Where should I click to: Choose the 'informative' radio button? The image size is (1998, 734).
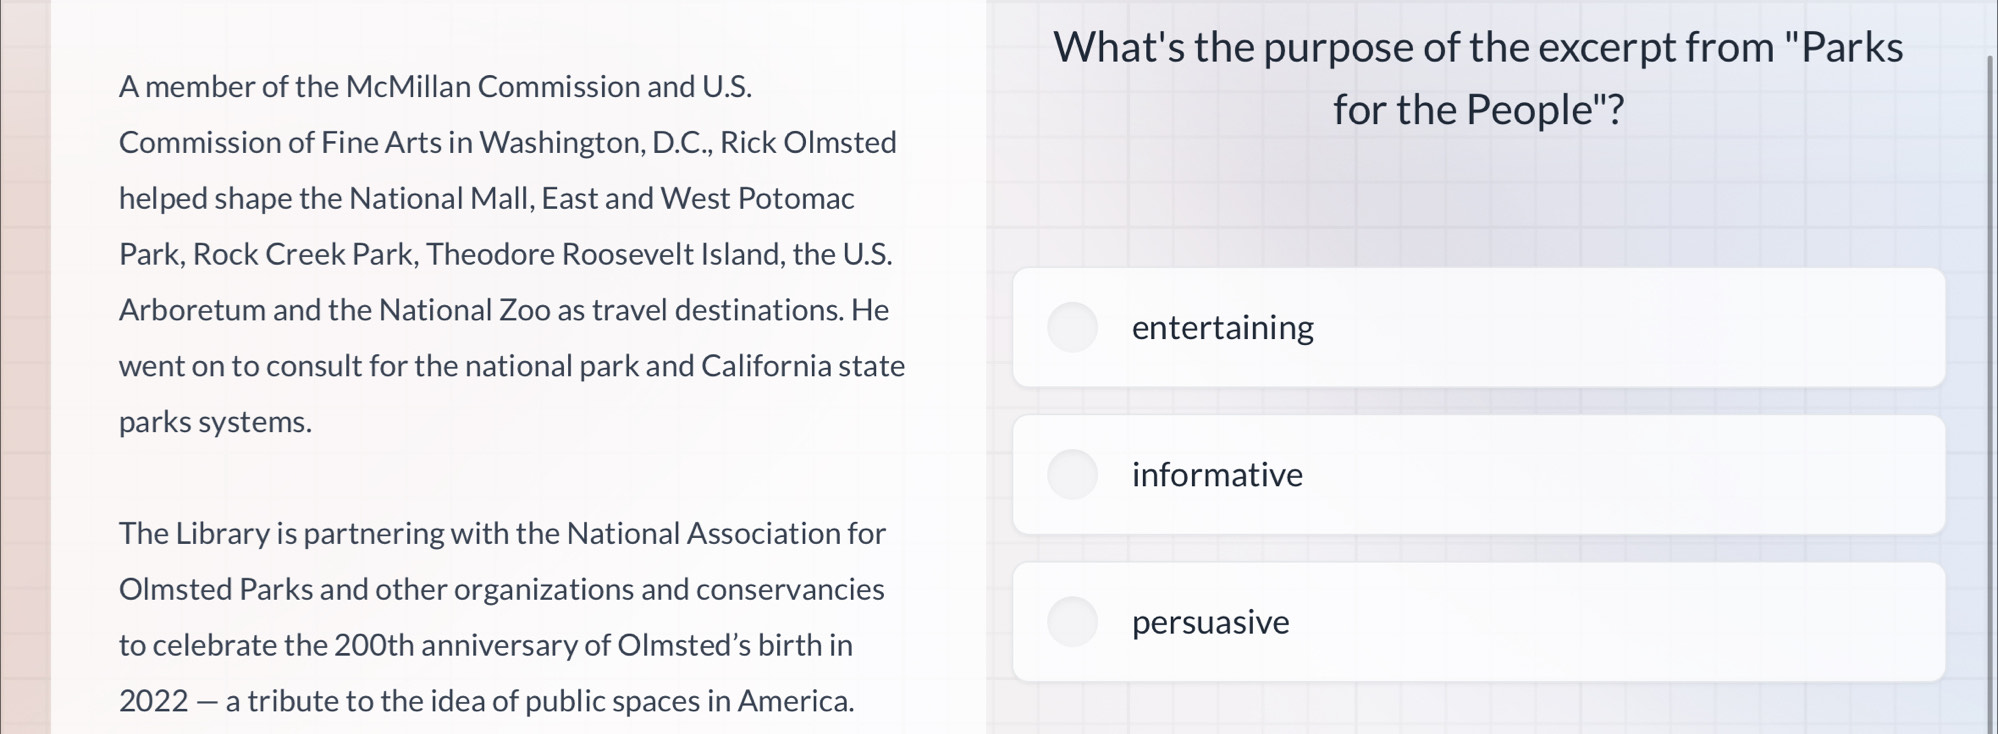tap(1072, 474)
